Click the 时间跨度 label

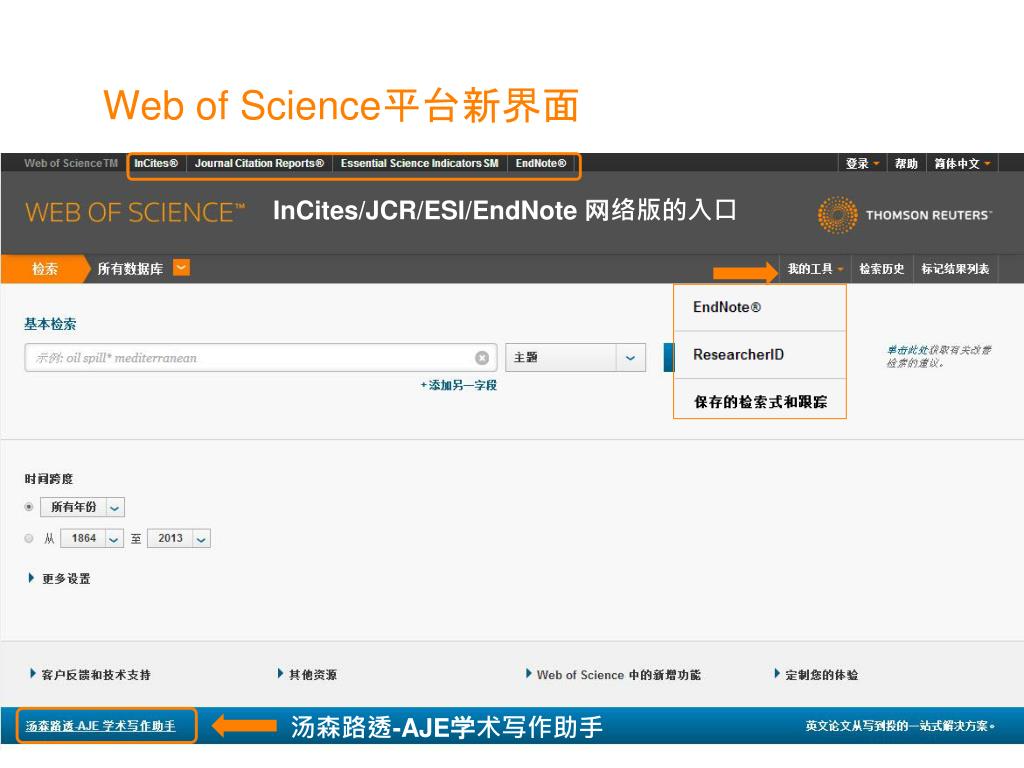[x=49, y=479]
